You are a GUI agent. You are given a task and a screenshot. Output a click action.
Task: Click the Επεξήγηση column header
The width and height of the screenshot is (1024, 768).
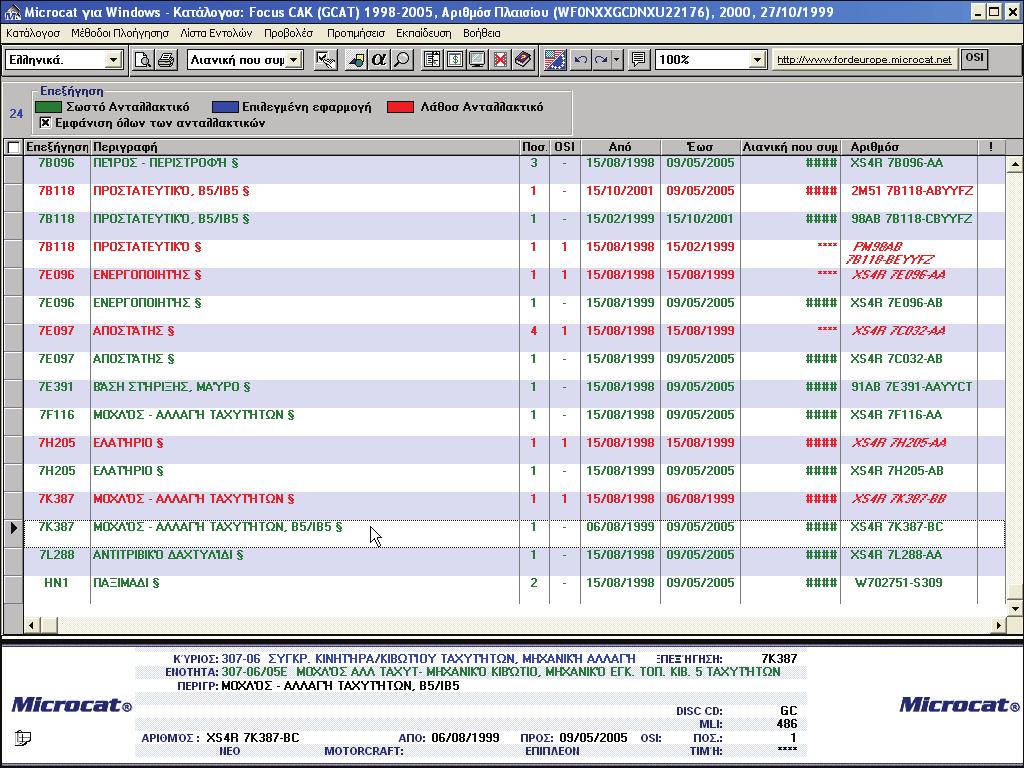[57, 147]
